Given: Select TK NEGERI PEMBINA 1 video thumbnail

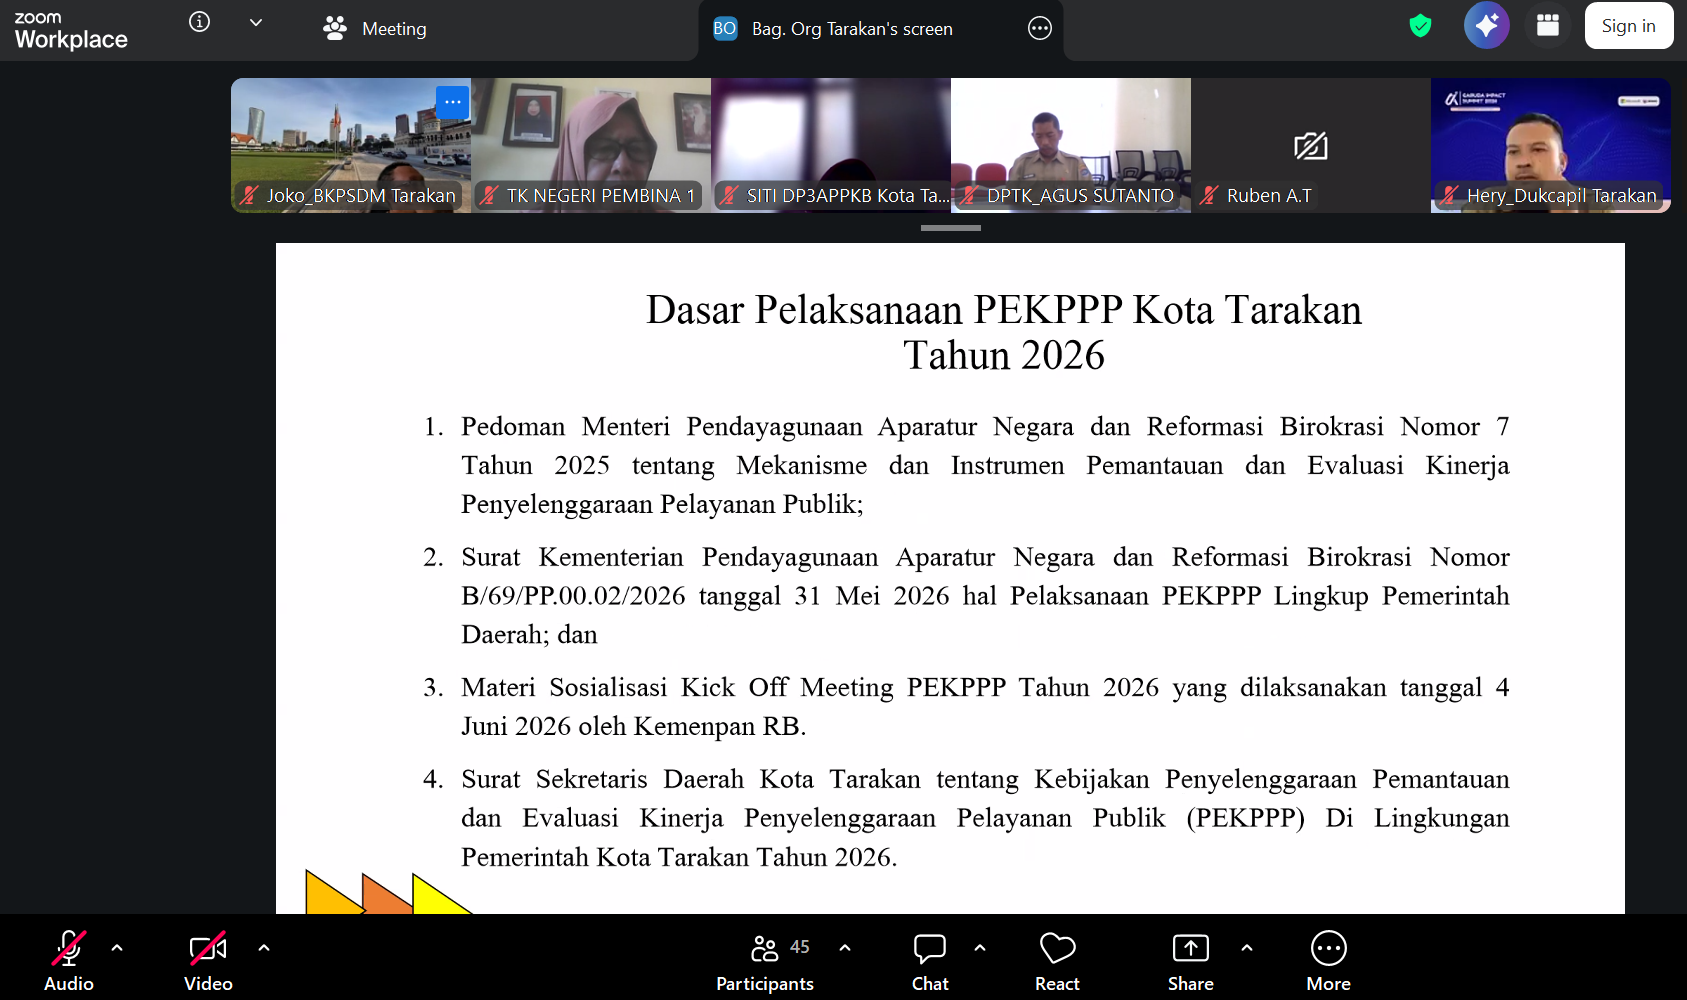Looking at the screenshot, I should pos(591,145).
